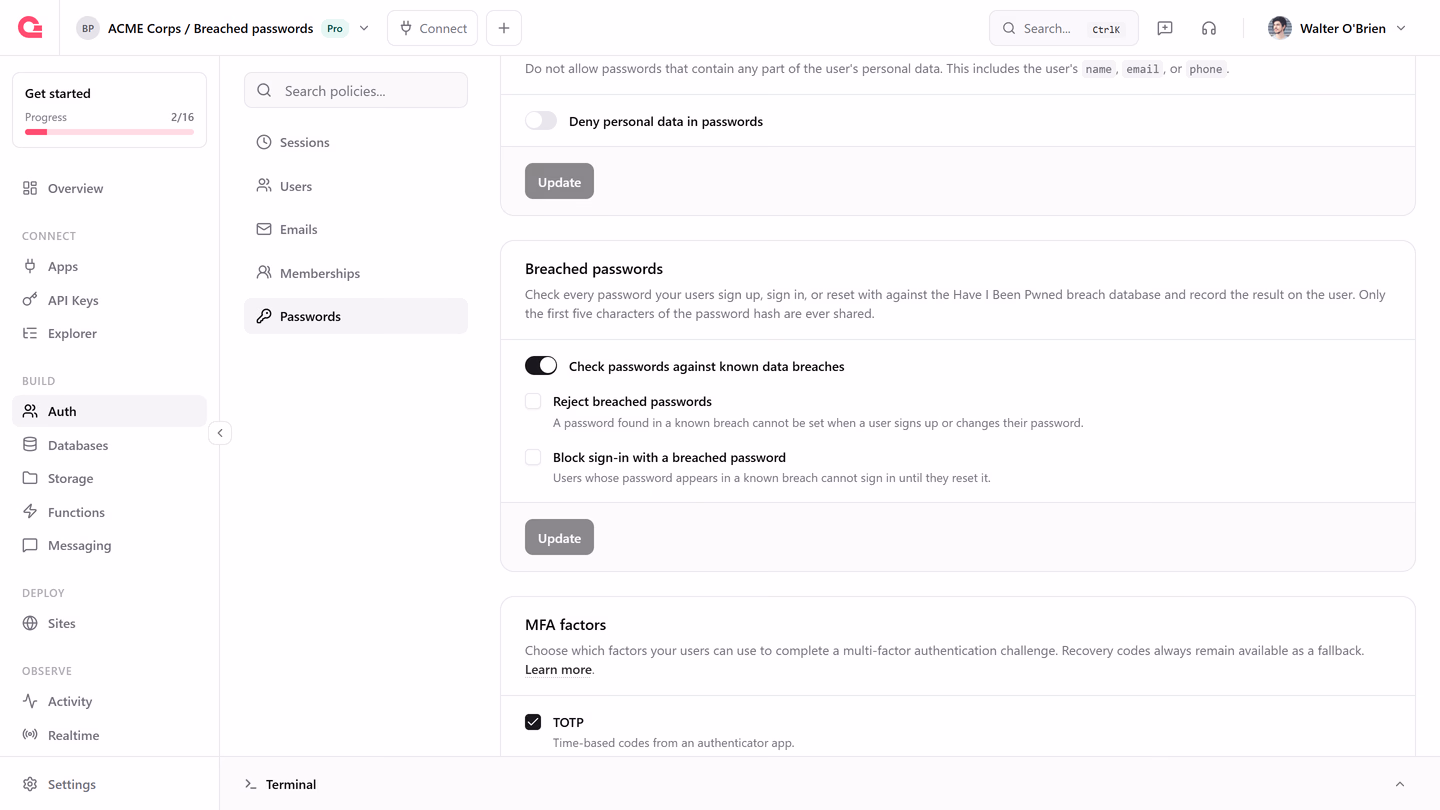Expand the Terminal panel chevron
This screenshot has height=810, width=1440.
tap(1400, 784)
